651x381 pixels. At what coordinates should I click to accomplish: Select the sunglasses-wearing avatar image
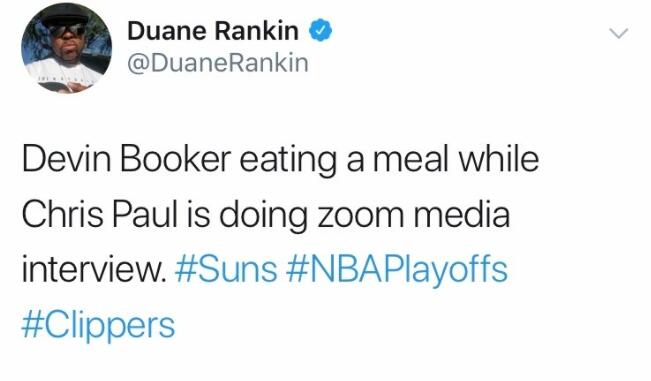tap(66, 48)
